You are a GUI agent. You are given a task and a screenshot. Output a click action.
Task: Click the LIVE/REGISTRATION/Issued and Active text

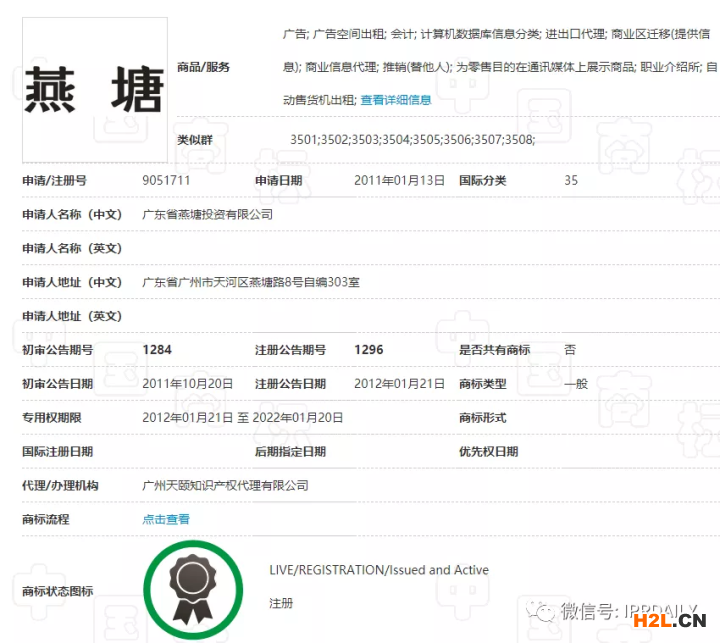[379, 570]
